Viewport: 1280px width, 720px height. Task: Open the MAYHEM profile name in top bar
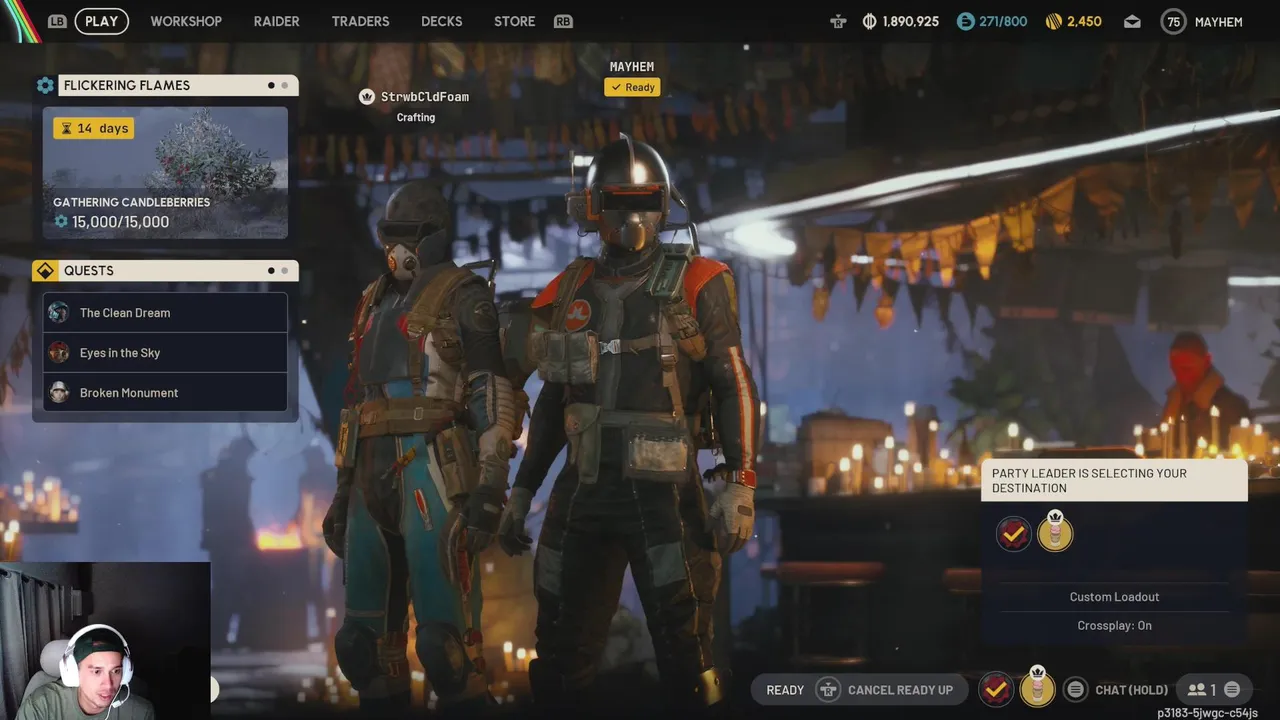[1218, 21]
